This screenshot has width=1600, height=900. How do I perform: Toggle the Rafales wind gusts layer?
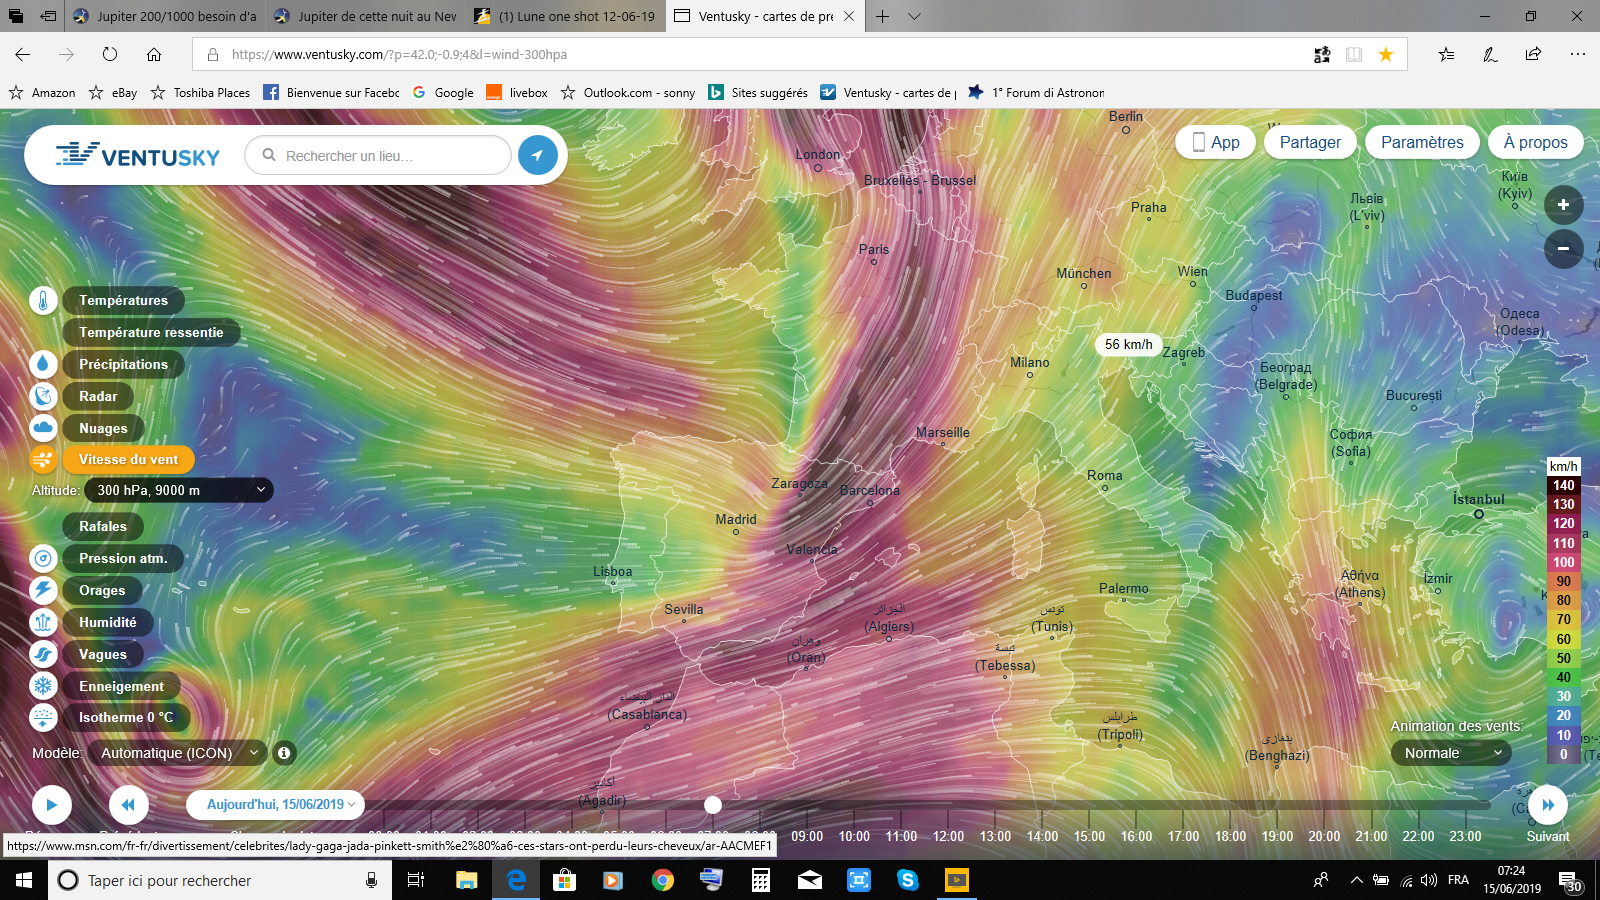coord(103,526)
